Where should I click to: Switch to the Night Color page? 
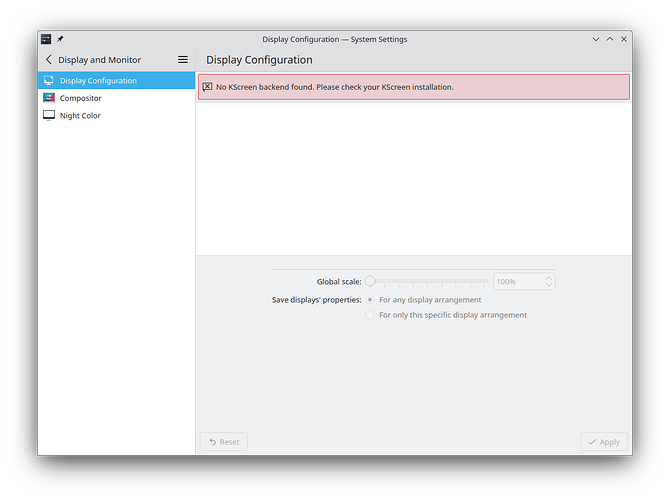pos(80,116)
